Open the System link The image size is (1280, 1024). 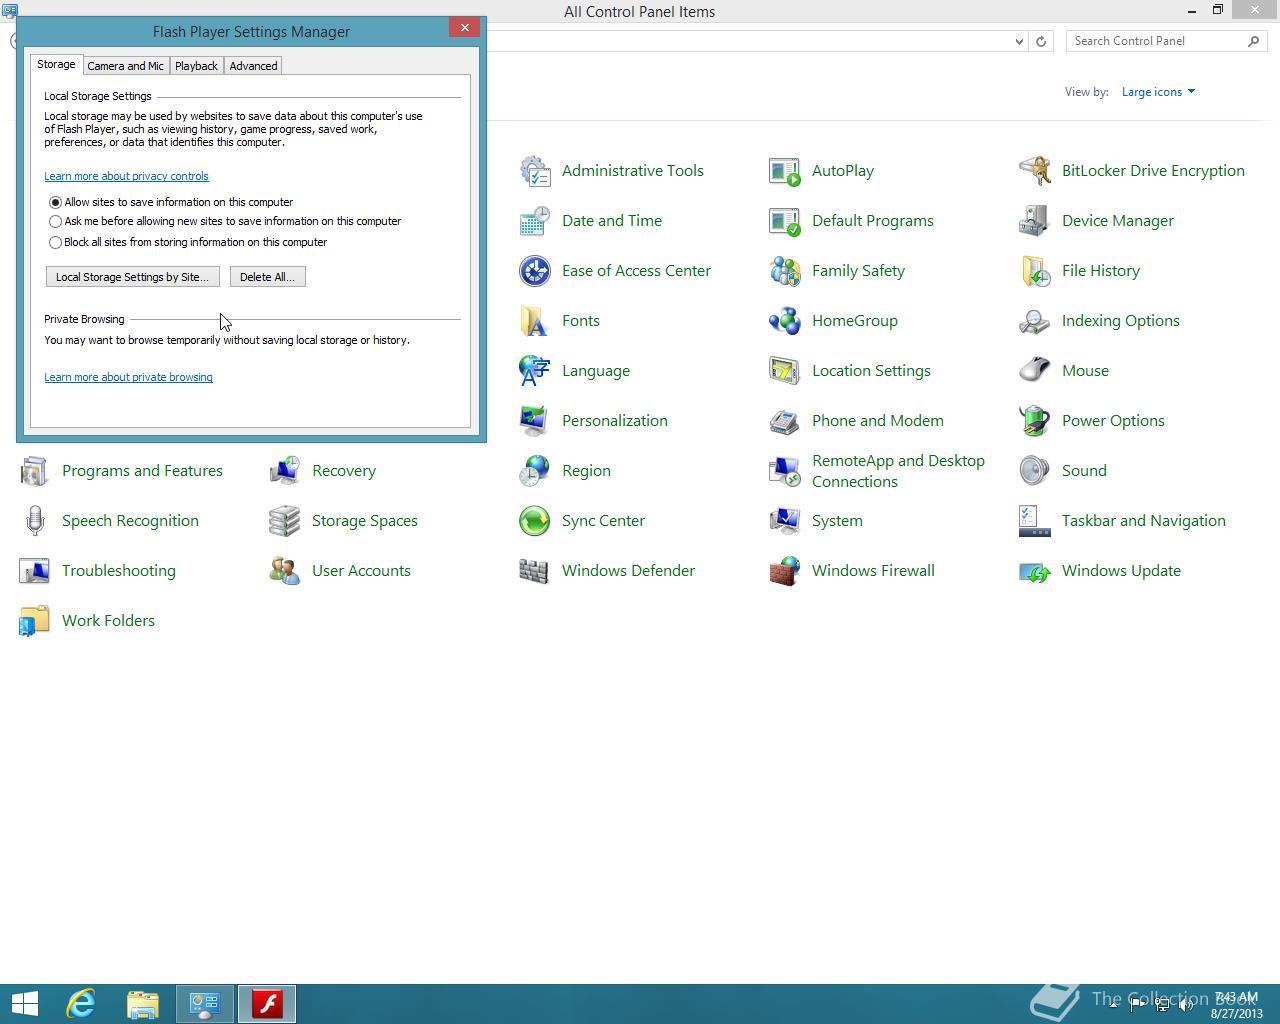pyautogui.click(x=837, y=521)
